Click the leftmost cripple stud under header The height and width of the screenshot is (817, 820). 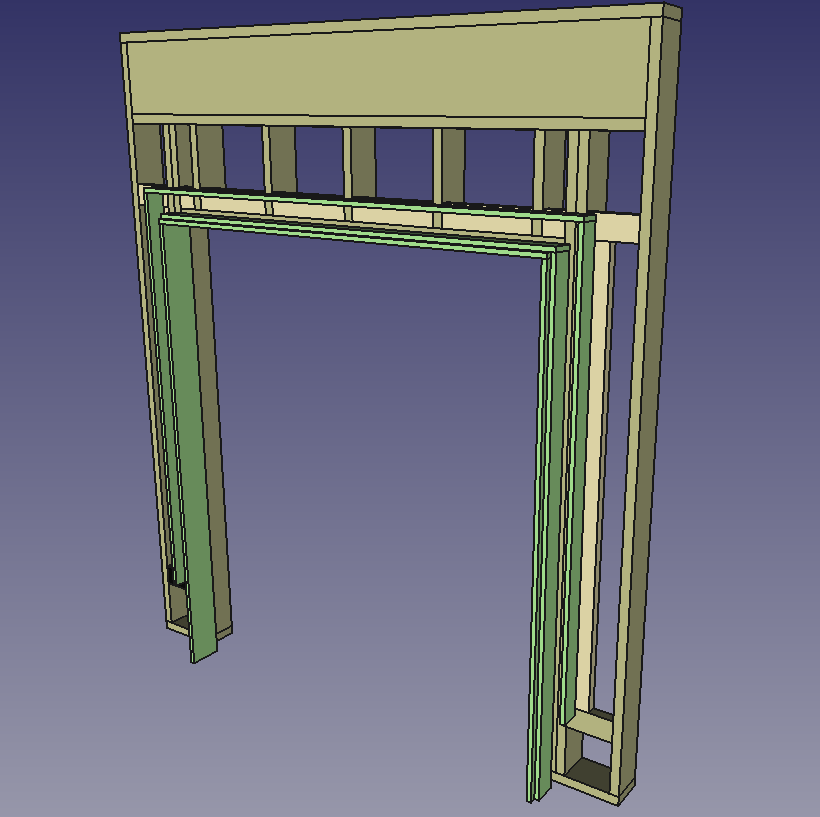(148, 154)
